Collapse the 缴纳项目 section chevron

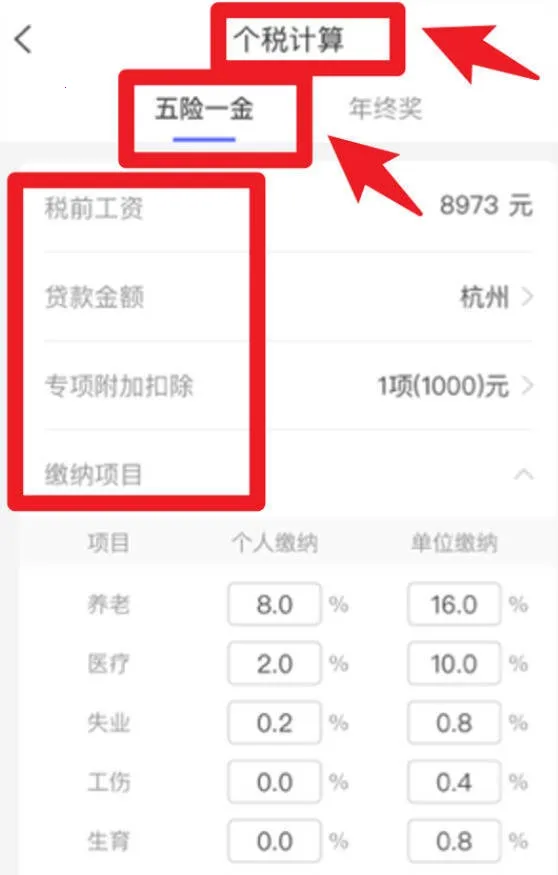(523, 475)
